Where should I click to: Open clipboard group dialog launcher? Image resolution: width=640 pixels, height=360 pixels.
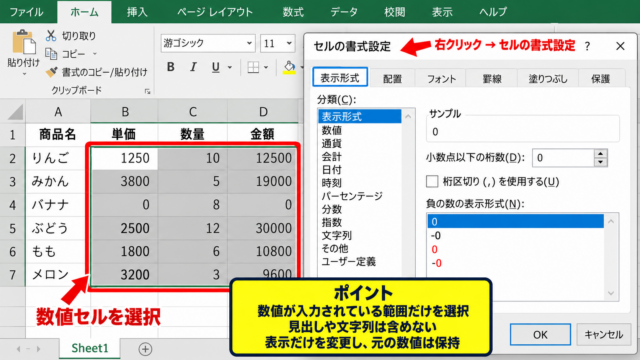(x=147, y=91)
